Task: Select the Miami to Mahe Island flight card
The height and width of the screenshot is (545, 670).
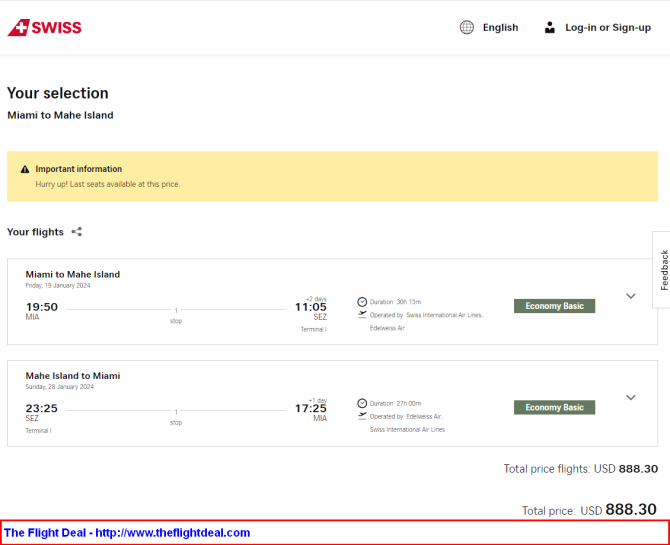Action: (332, 301)
